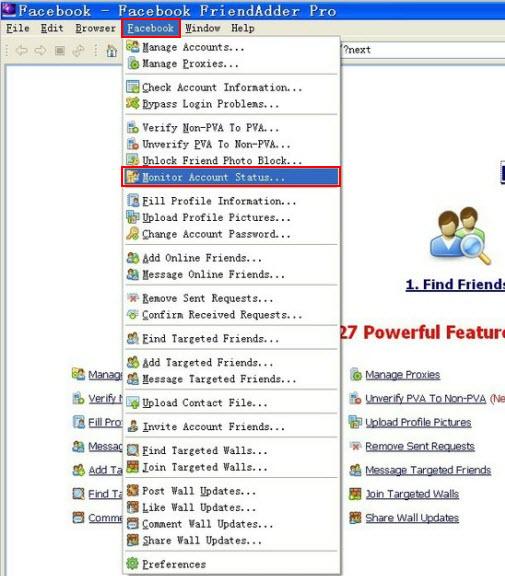Viewport: 505px width, 576px height.
Task: Open the Edit menu
Action: pos(52,28)
